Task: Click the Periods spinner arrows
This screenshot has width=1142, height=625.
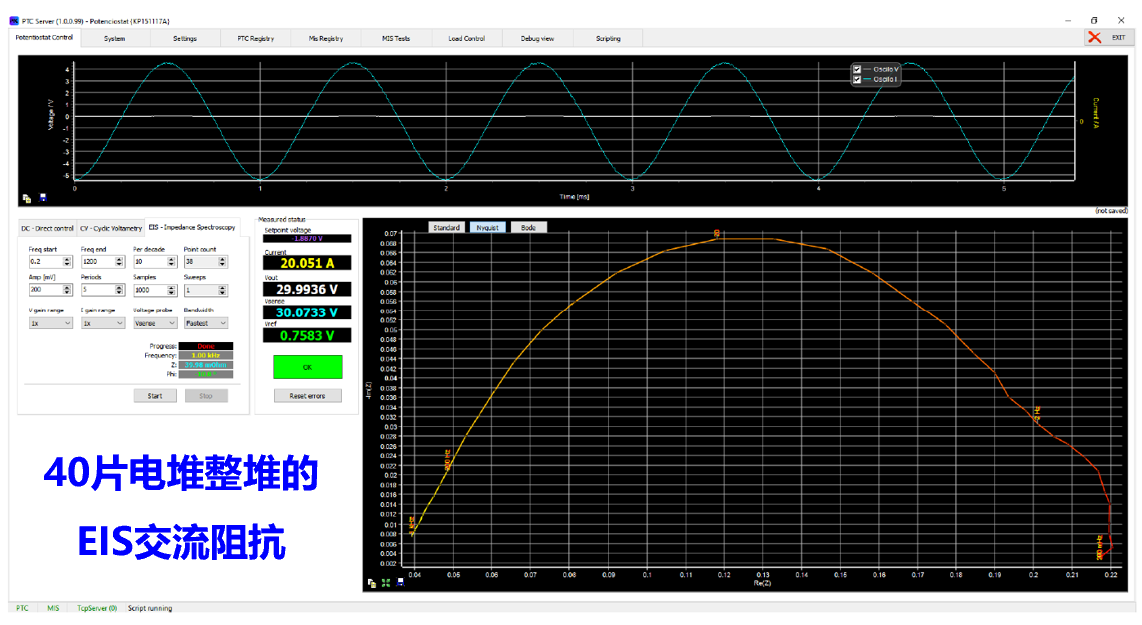Action: point(120,290)
